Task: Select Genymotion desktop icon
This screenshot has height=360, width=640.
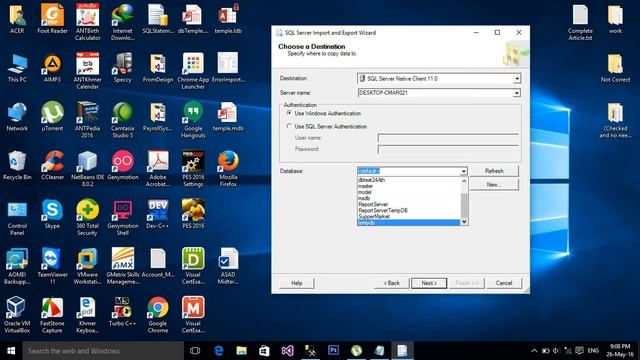Action: point(123,165)
